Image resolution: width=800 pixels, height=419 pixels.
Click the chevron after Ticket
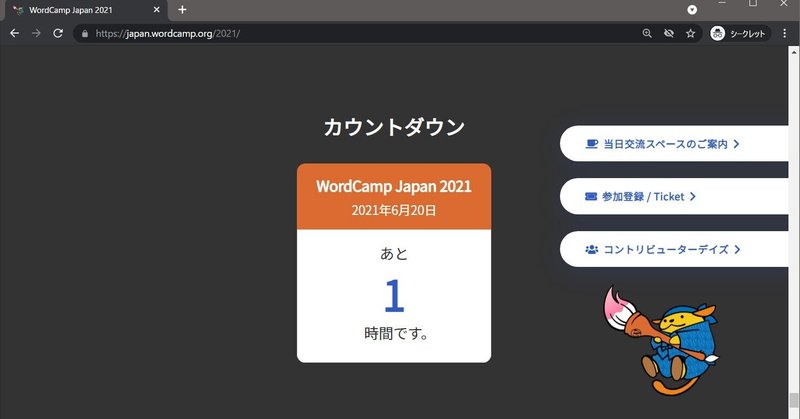692,196
